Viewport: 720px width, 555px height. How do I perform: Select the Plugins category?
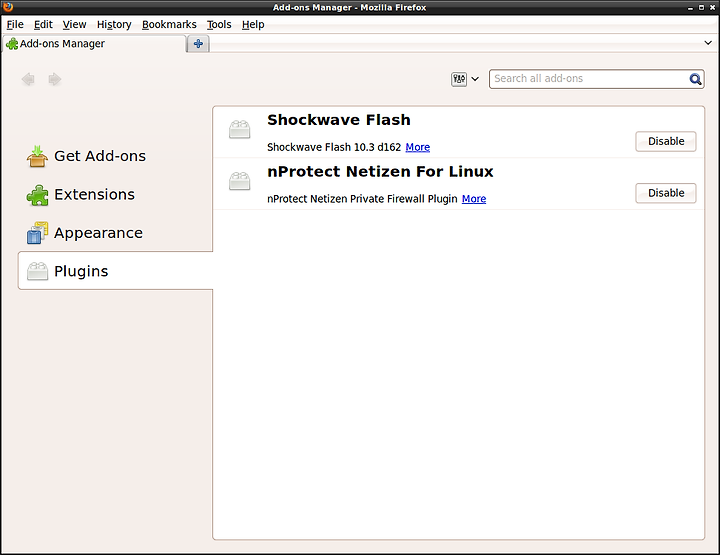click(115, 271)
